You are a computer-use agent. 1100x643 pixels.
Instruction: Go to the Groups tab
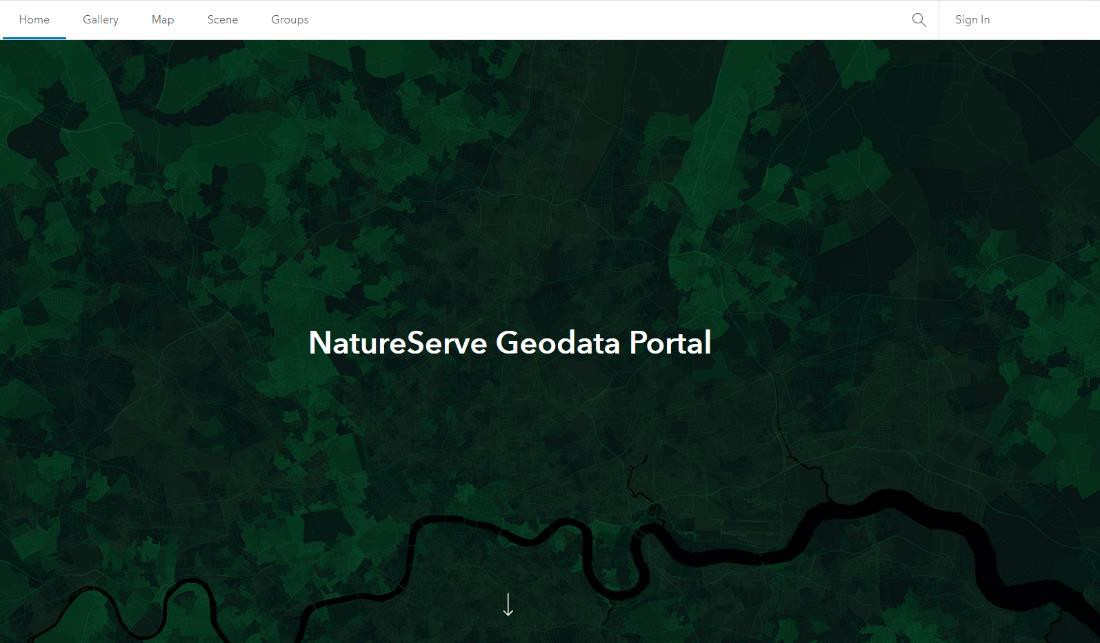point(290,20)
